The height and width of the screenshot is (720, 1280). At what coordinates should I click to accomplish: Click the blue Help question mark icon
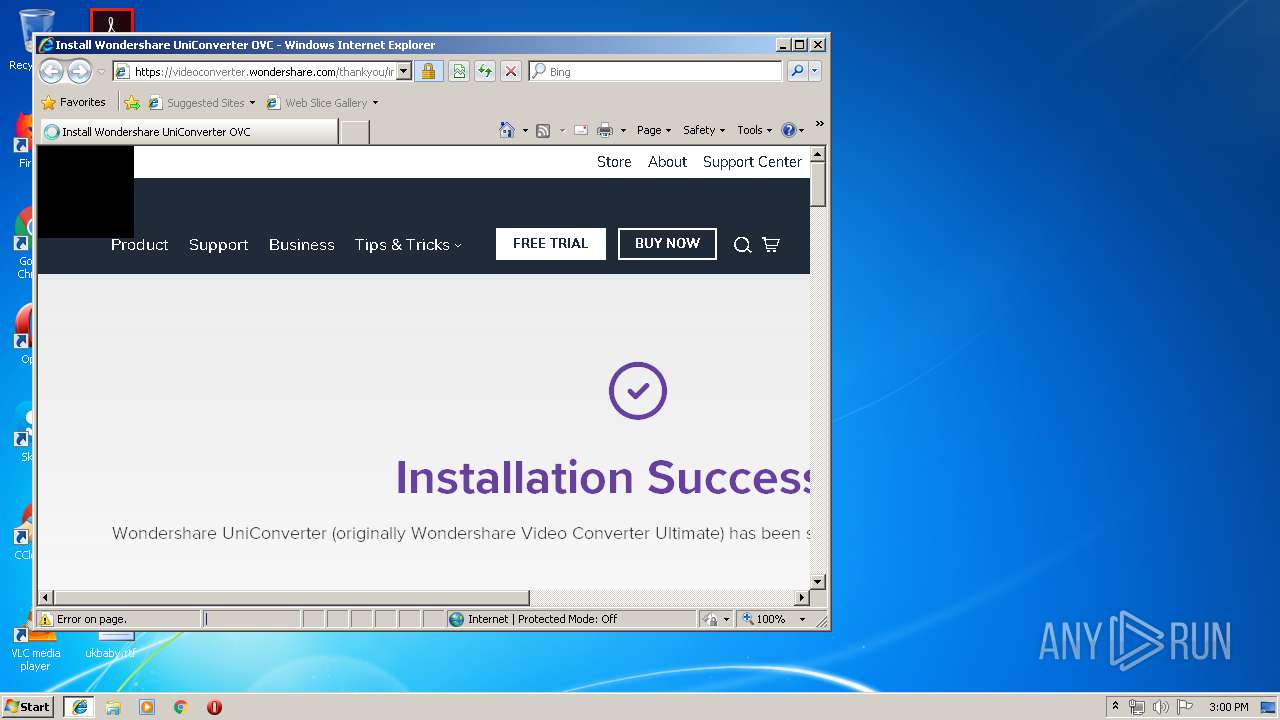(789, 130)
